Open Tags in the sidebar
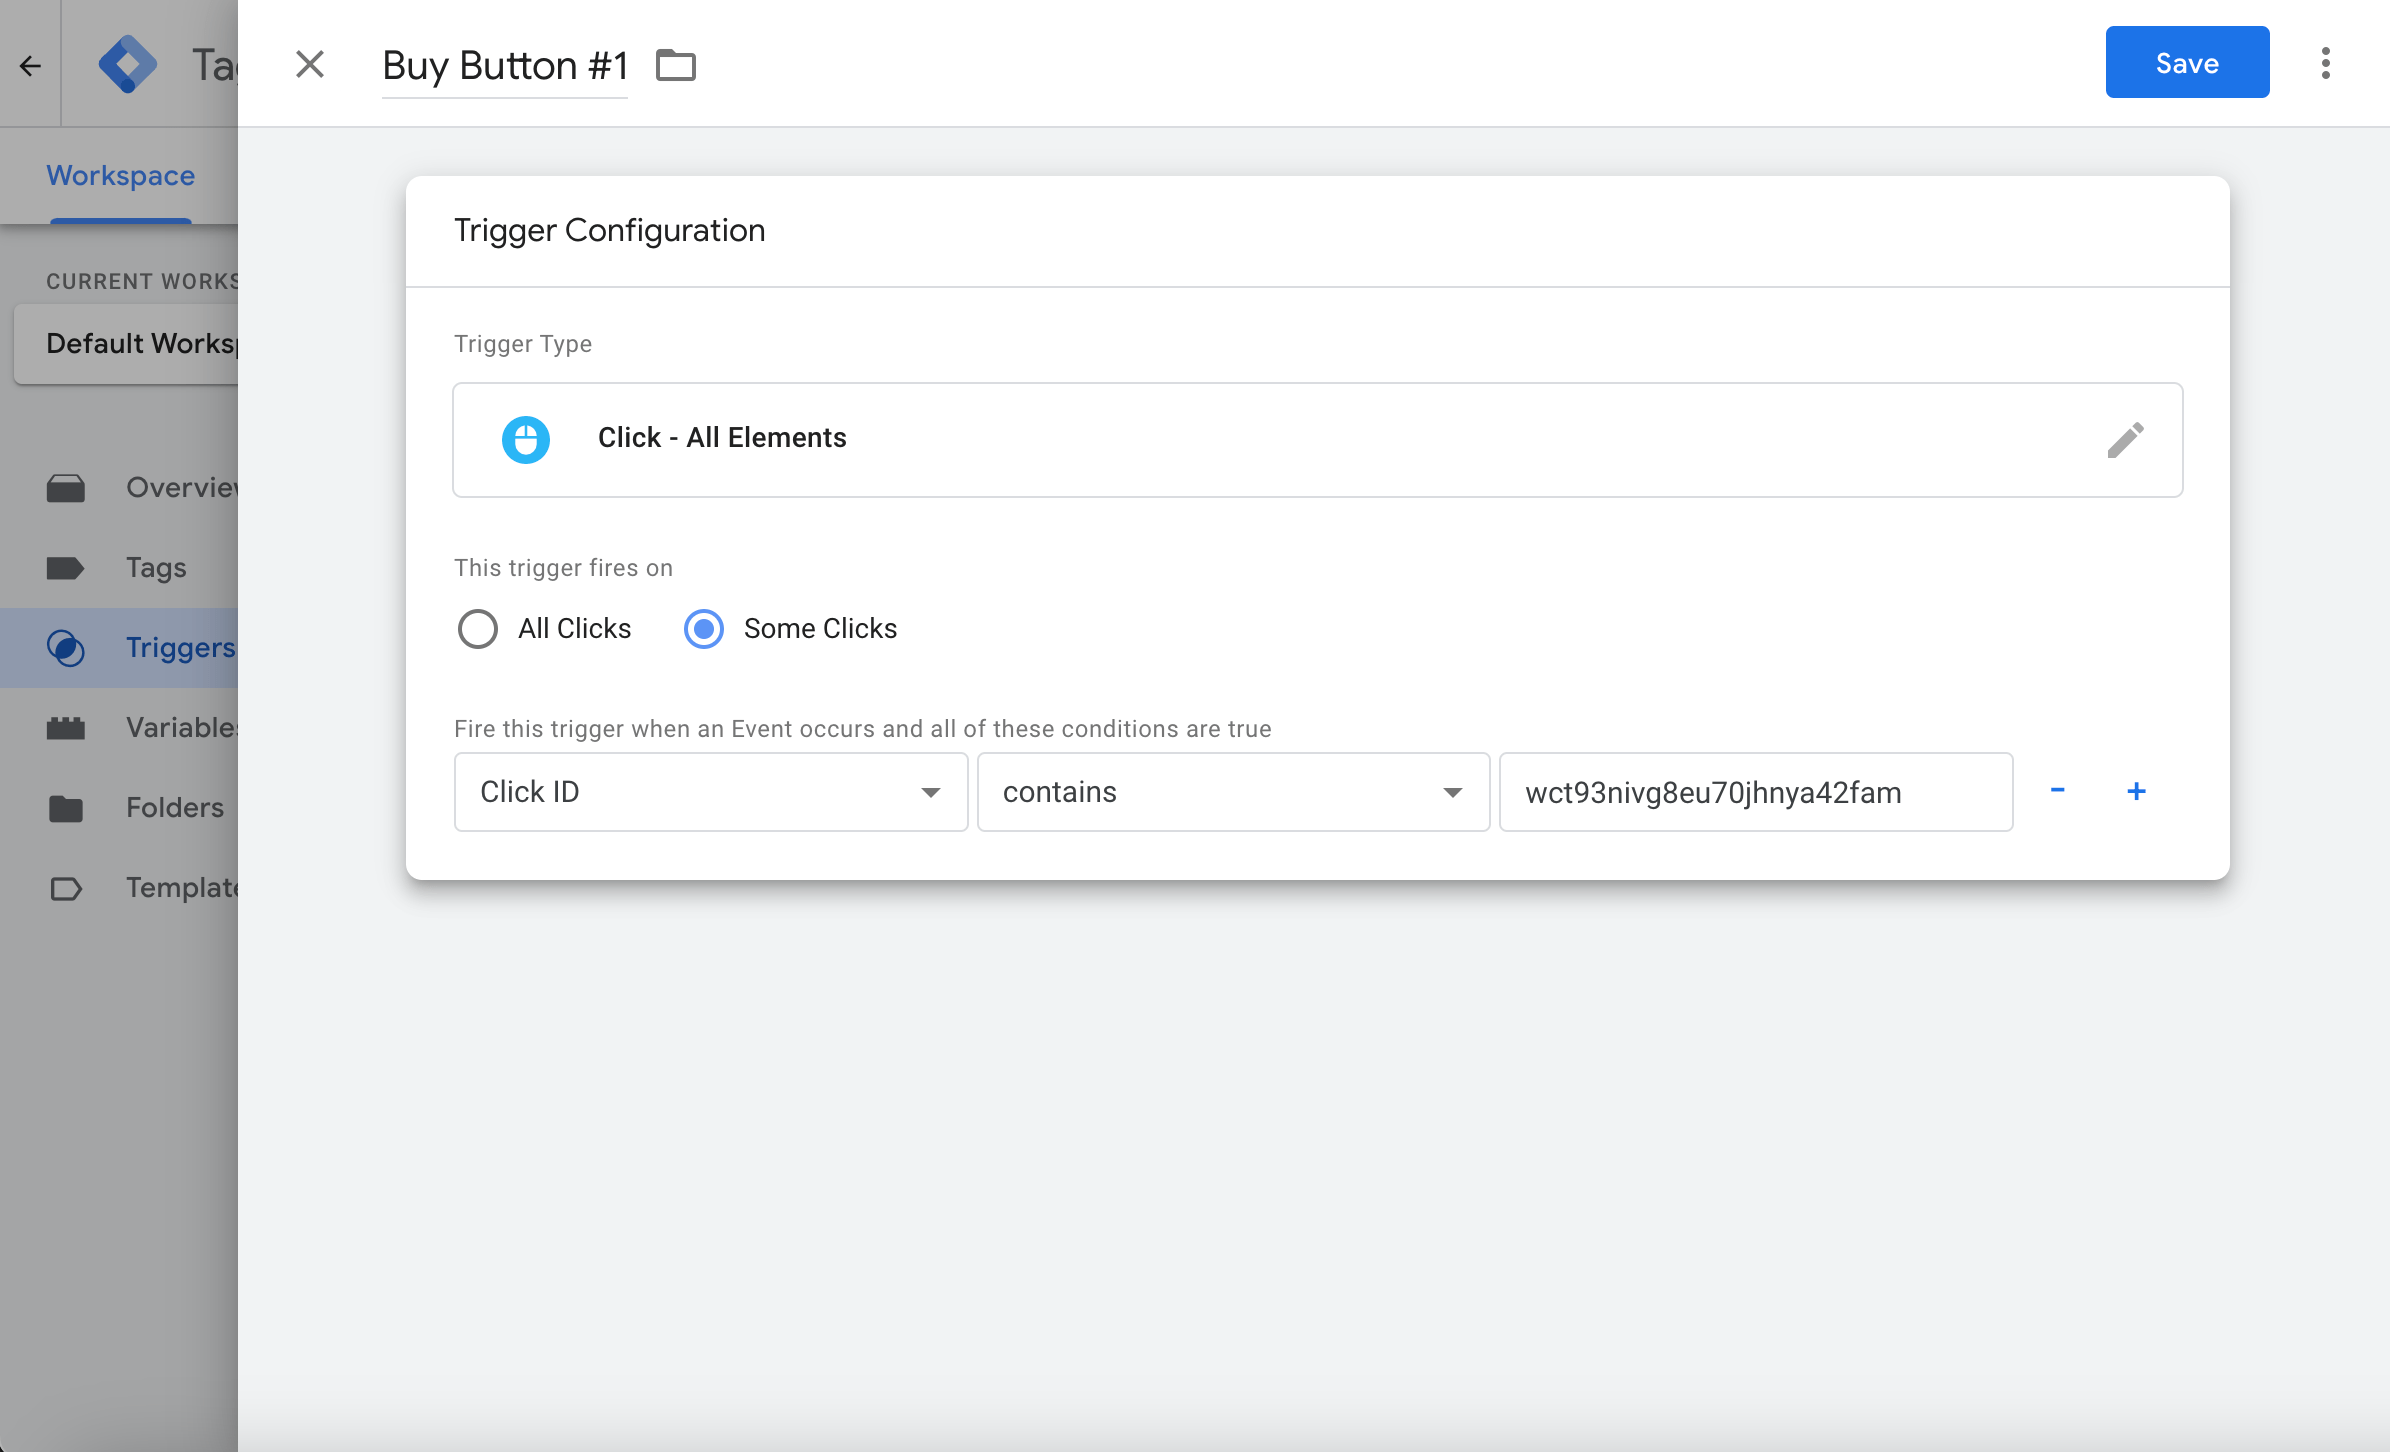The height and width of the screenshot is (1452, 2390). pos(156,568)
